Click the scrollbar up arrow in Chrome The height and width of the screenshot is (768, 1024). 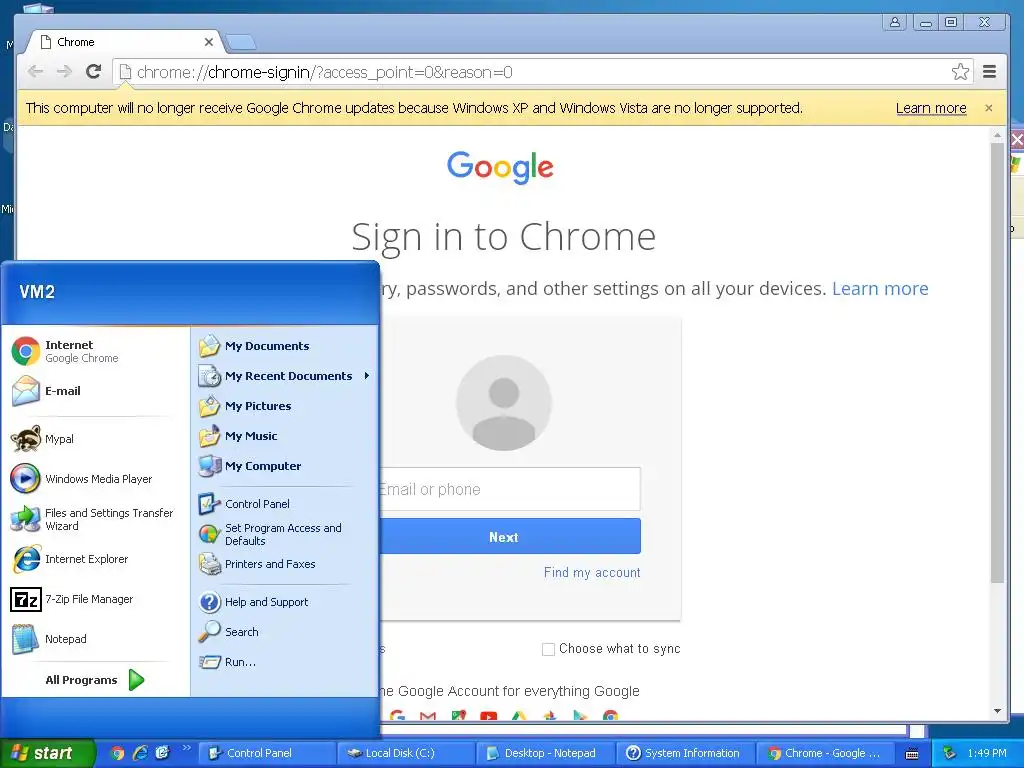[x=997, y=135]
